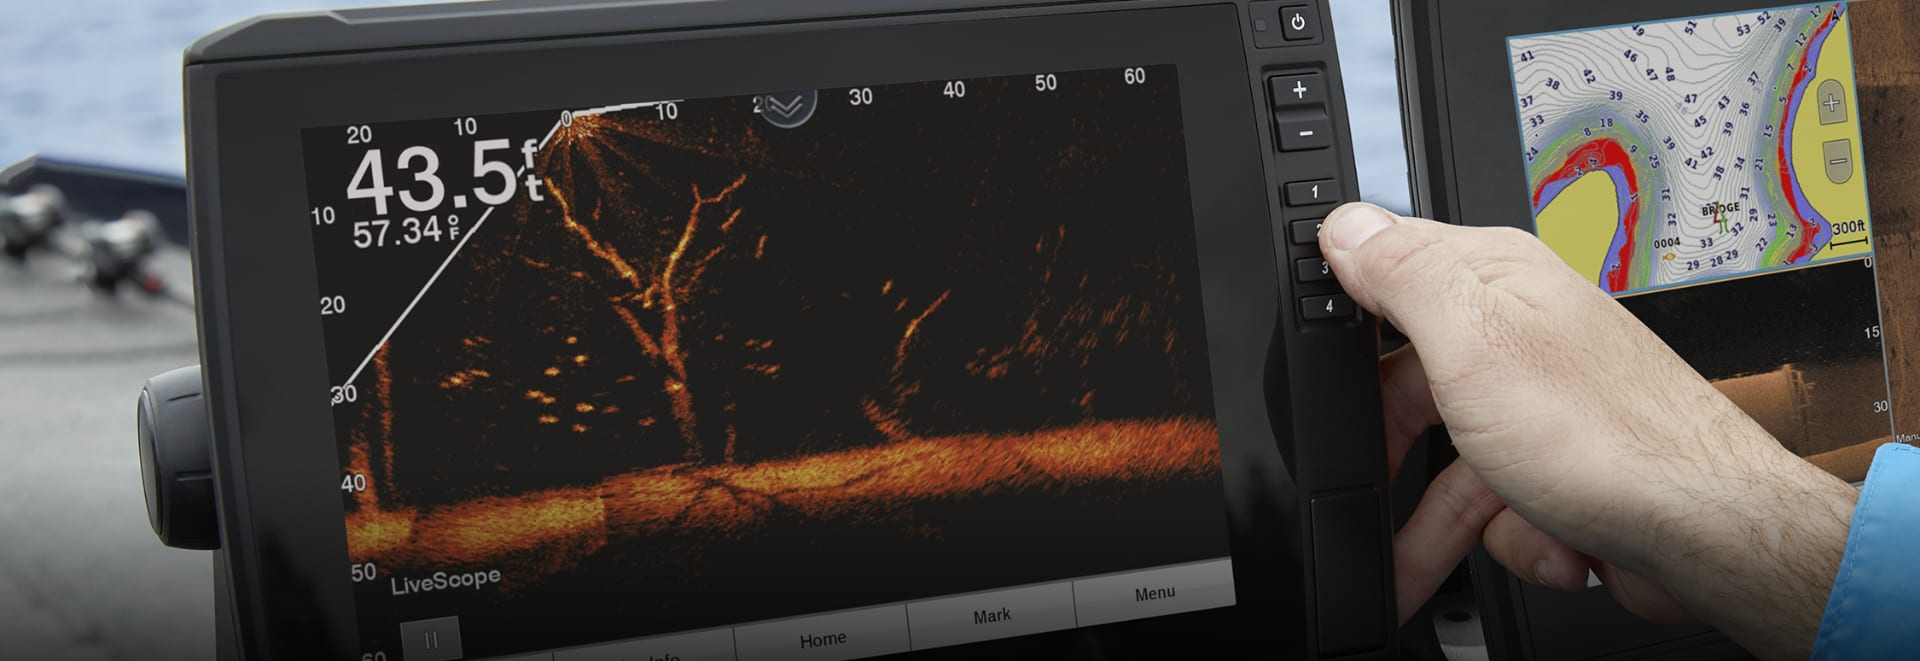Tap the LiveScope label on the sonar
Viewport: 1920px width, 661px height.
click(x=445, y=582)
